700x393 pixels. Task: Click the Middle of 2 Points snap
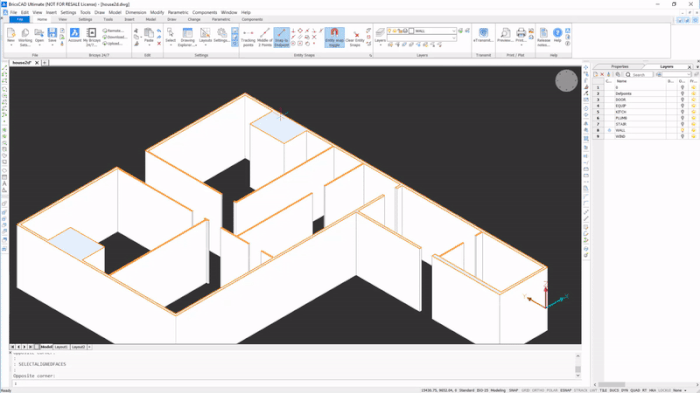[265, 37]
